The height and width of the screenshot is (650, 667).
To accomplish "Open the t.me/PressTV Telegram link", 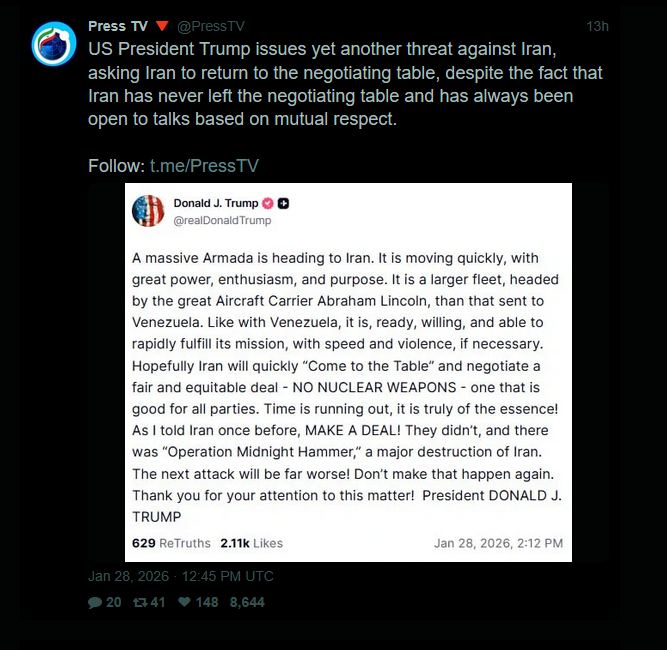I will [x=204, y=165].
